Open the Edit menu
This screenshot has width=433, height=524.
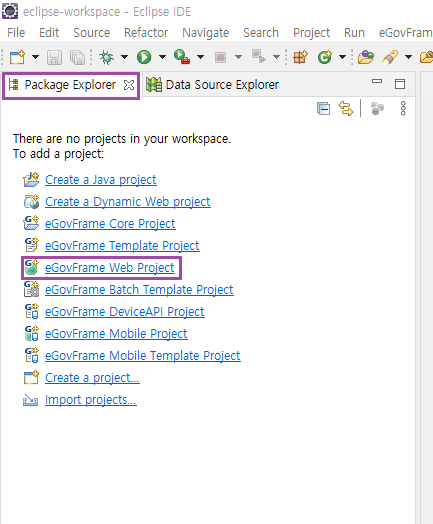tap(49, 33)
